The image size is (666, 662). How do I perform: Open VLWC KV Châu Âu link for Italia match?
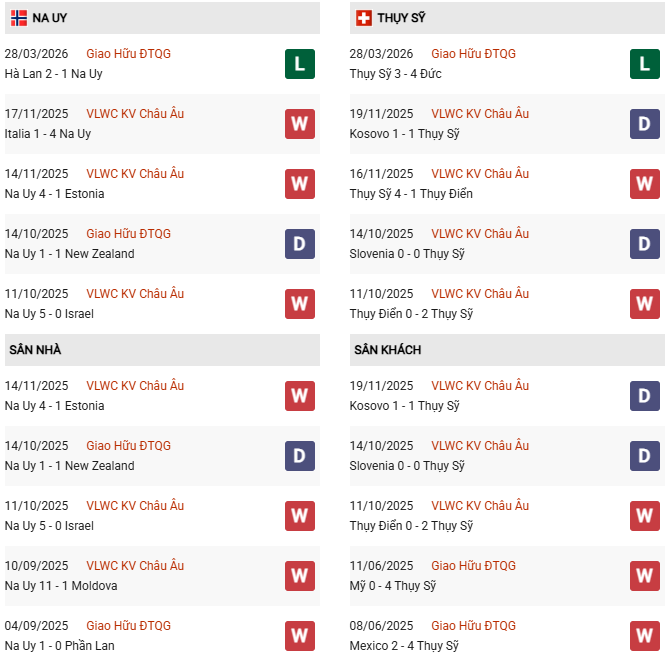pyautogui.click(x=135, y=114)
